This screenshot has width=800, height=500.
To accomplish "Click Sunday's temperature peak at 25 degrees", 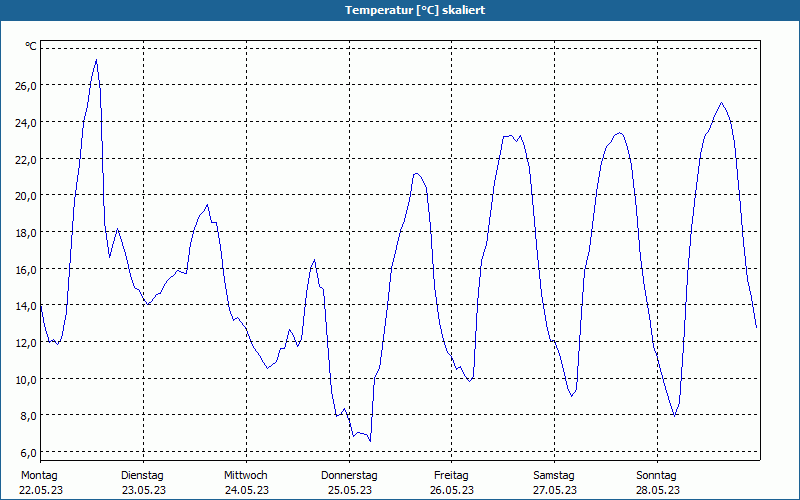I will (721, 103).
